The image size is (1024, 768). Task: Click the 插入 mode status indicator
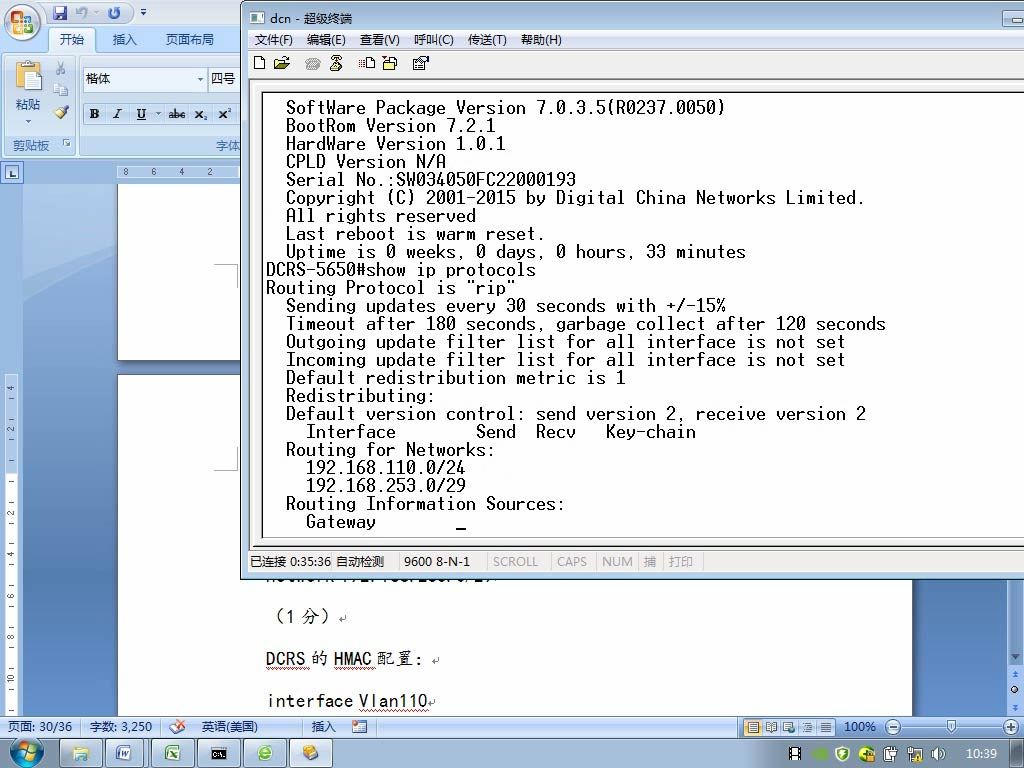[x=323, y=726]
